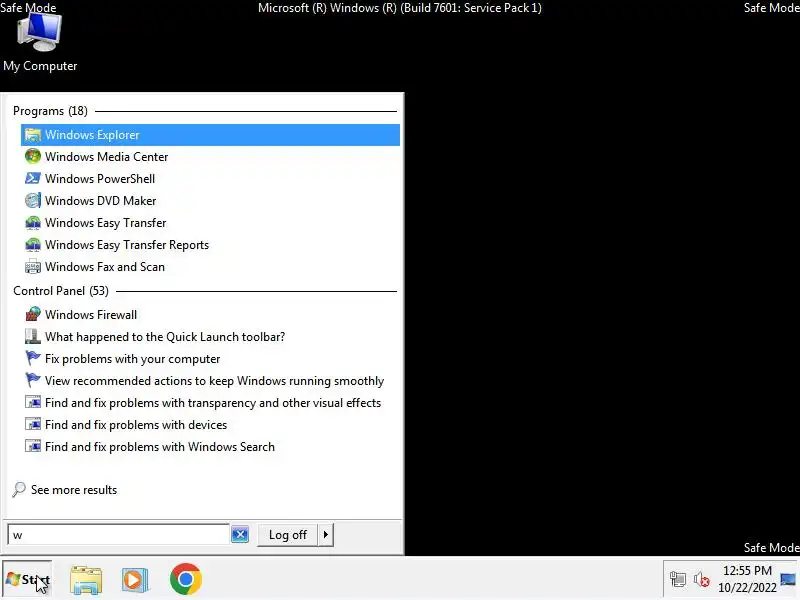Launch Google Chrome from the taskbar
This screenshot has height=600, width=800.
click(186, 579)
